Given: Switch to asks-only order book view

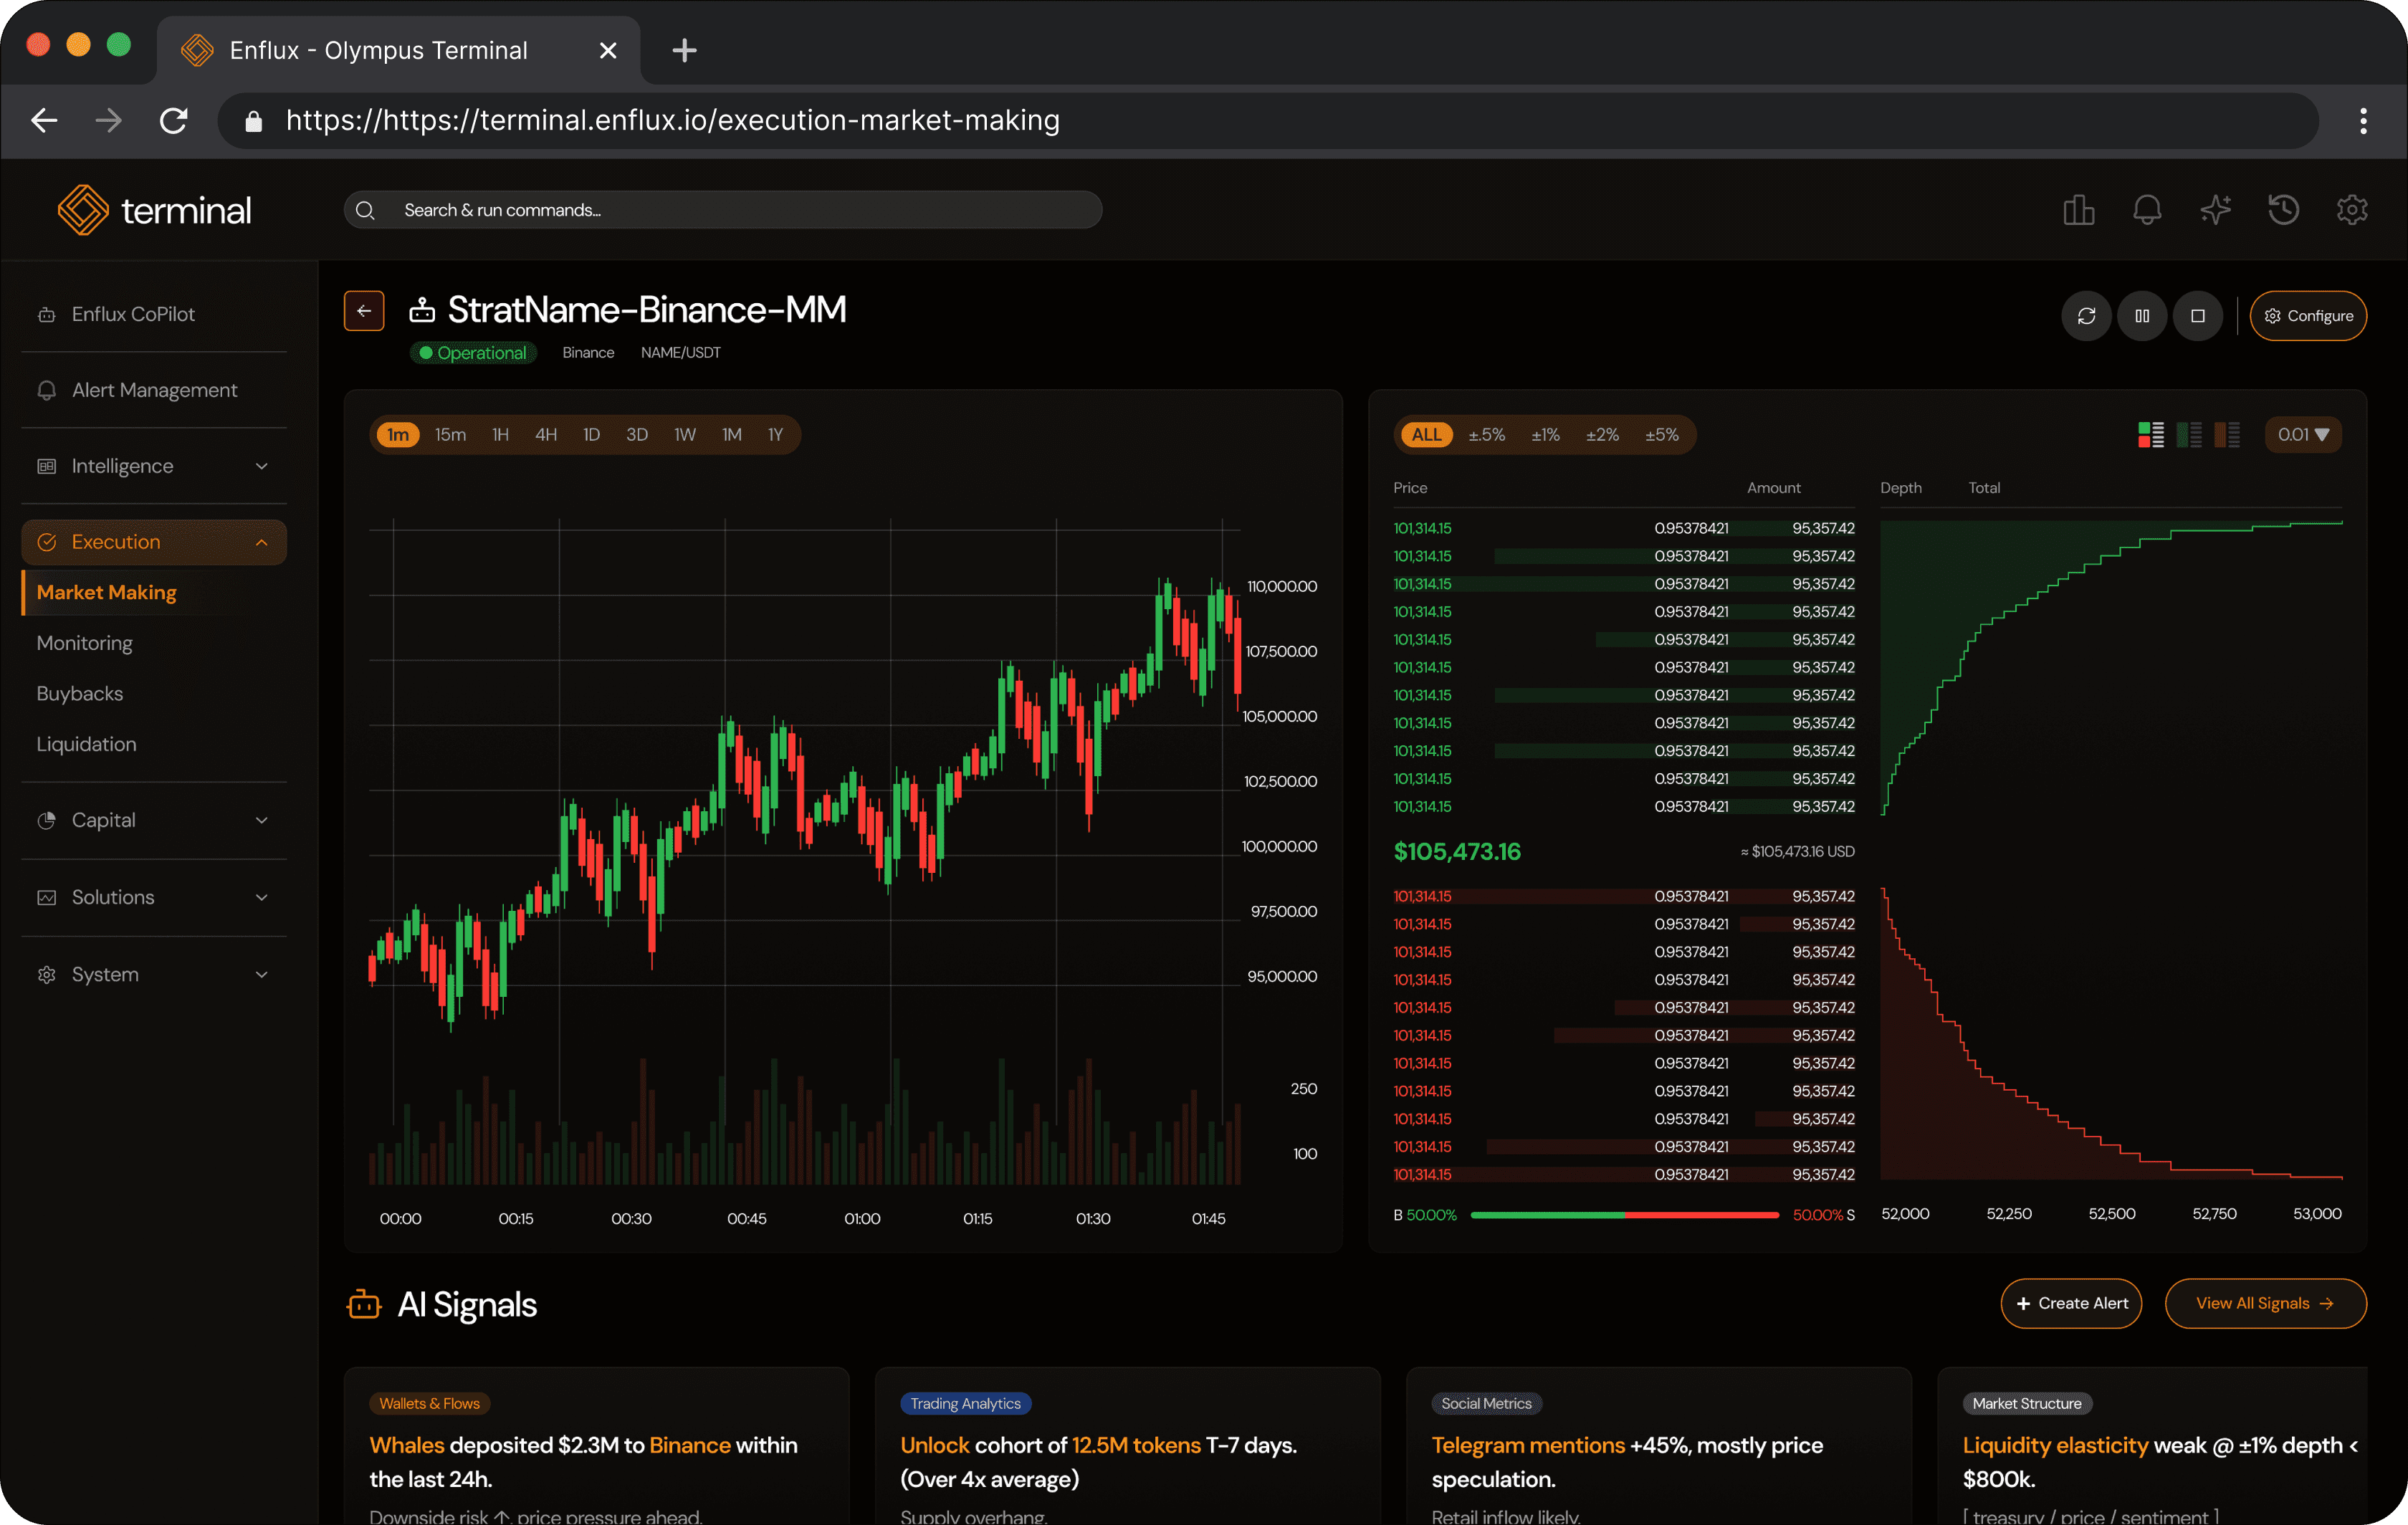Looking at the screenshot, I should pos(2227,435).
